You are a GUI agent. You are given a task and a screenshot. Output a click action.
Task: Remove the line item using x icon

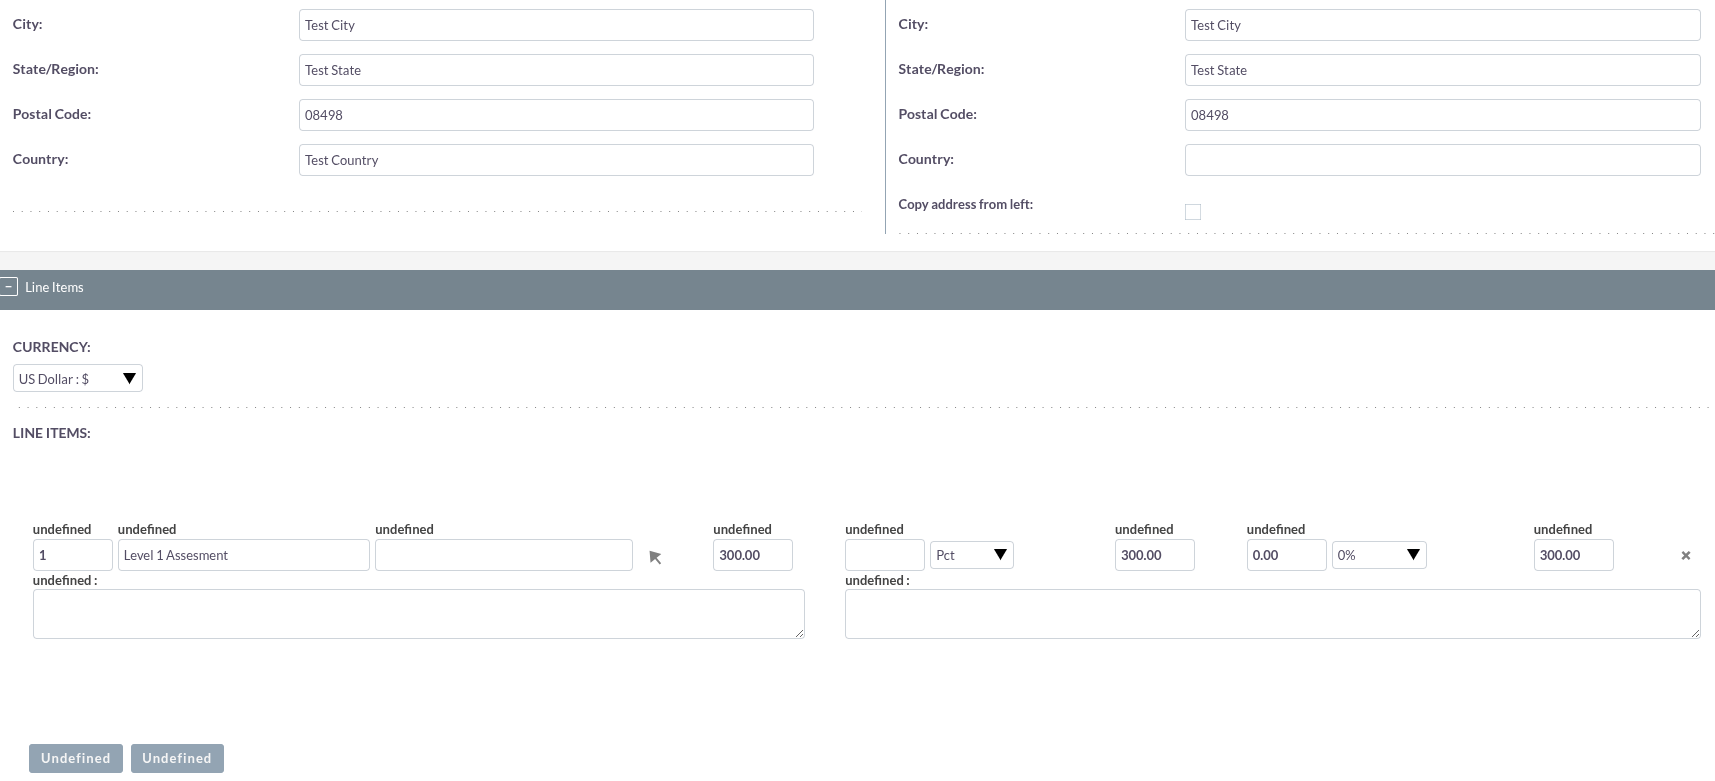[x=1685, y=555]
